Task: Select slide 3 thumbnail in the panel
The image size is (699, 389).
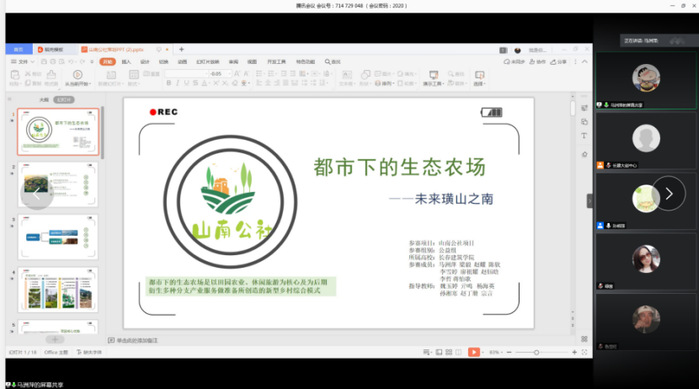Action: [x=58, y=237]
